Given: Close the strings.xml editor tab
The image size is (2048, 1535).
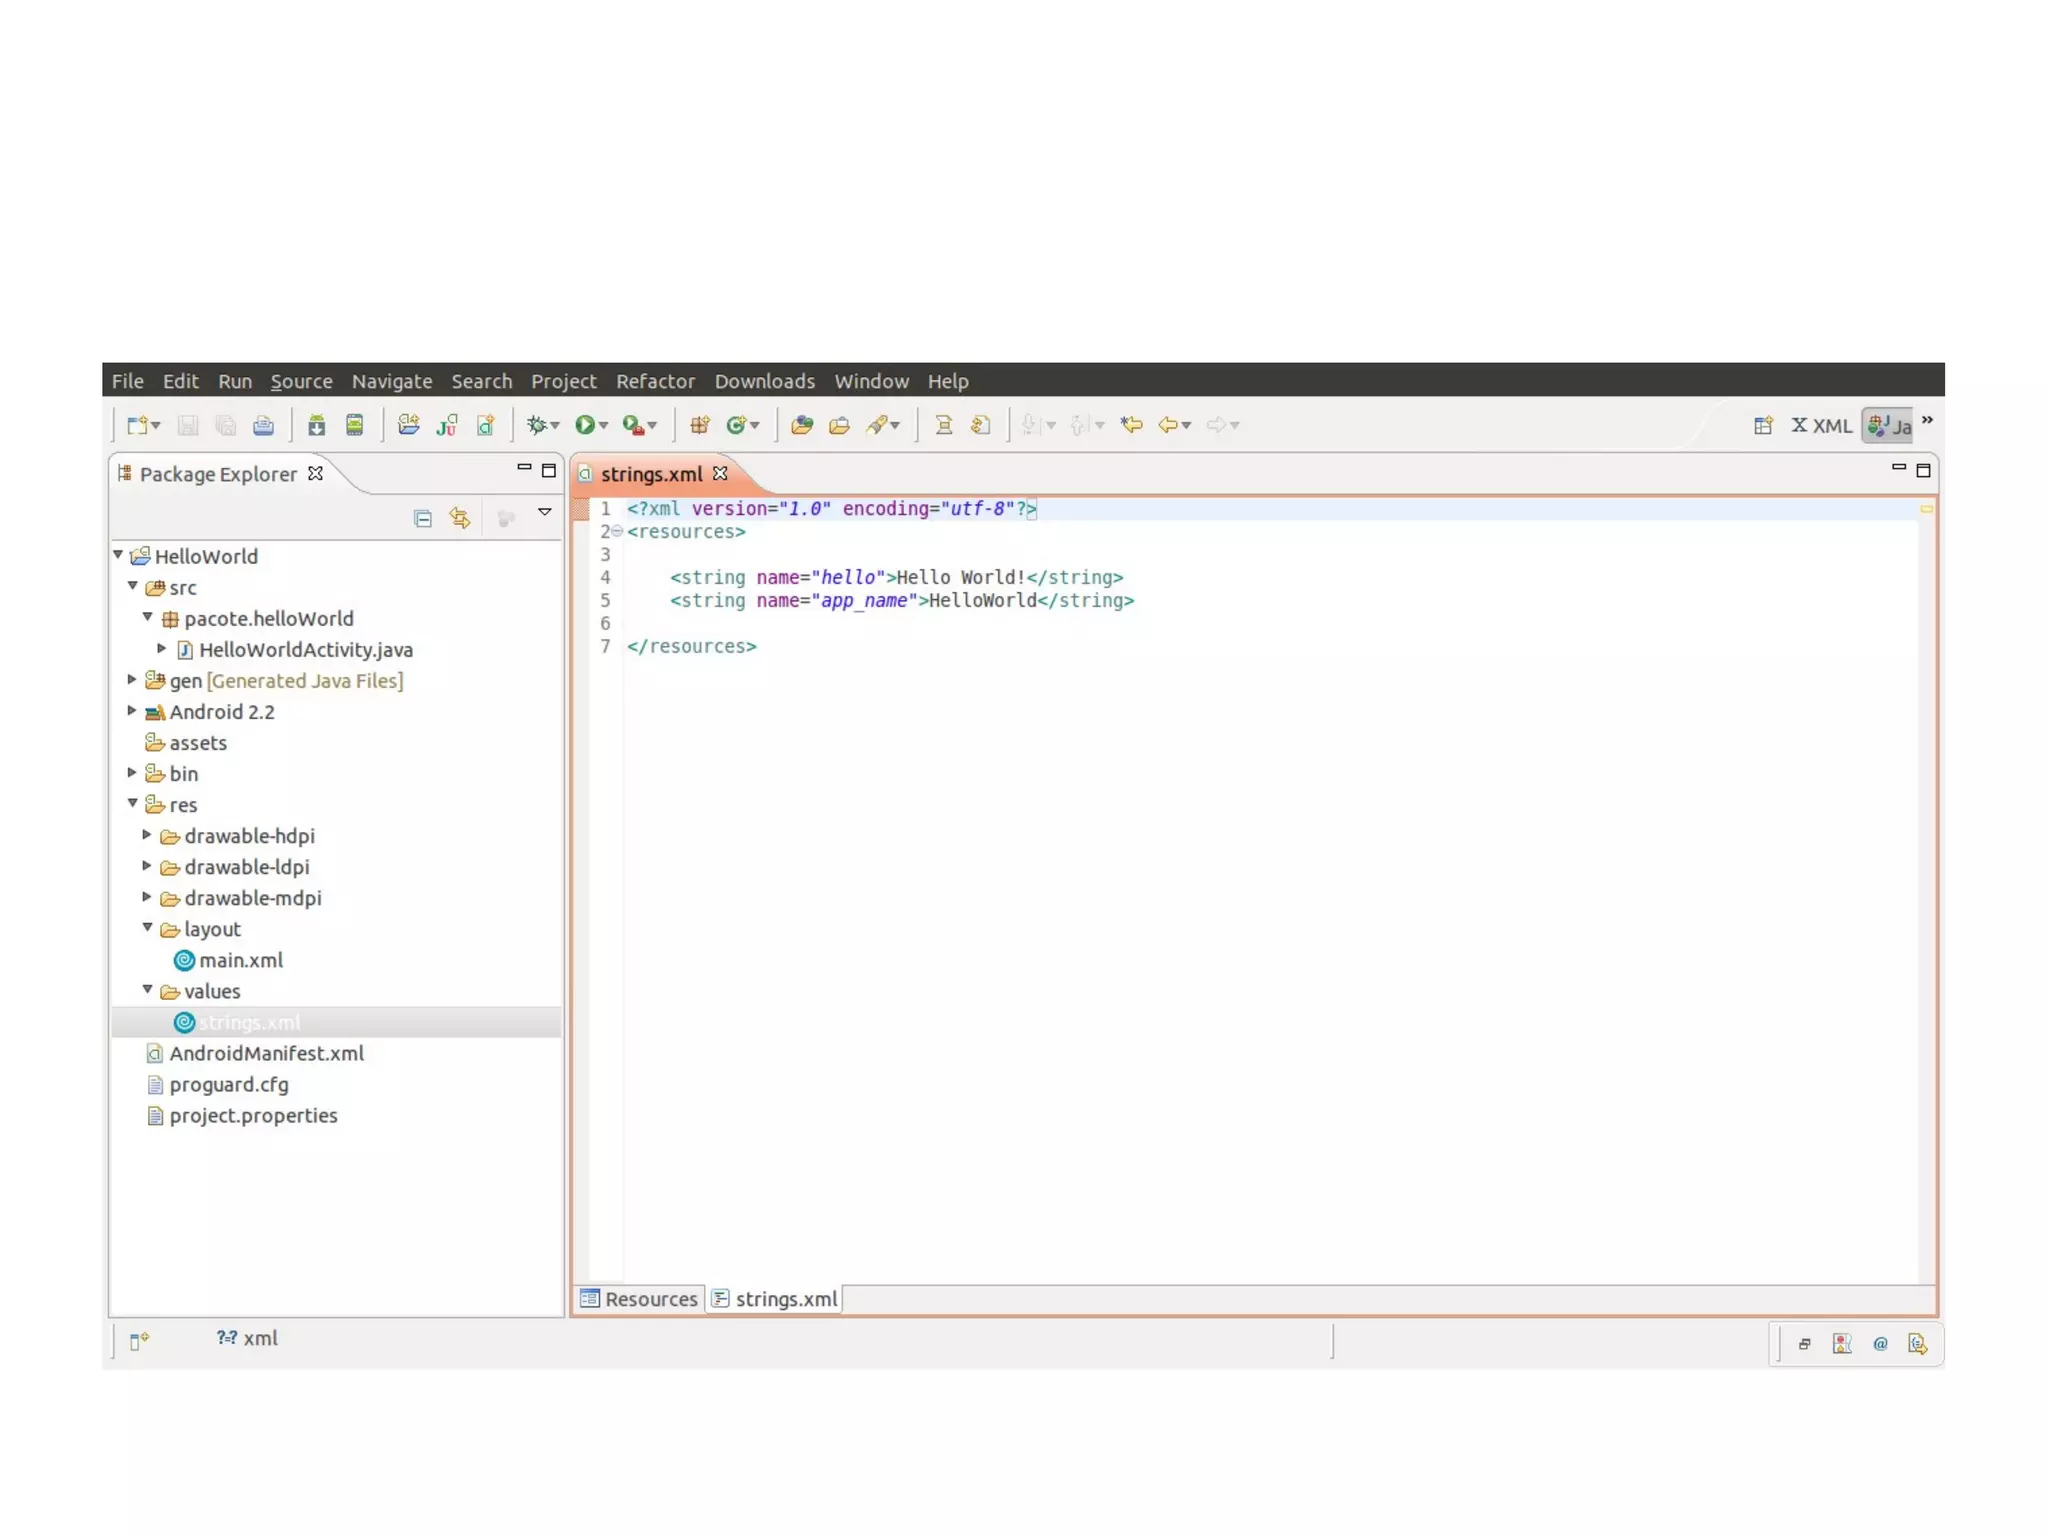Looking at the screenshot, I should point(720,474).
